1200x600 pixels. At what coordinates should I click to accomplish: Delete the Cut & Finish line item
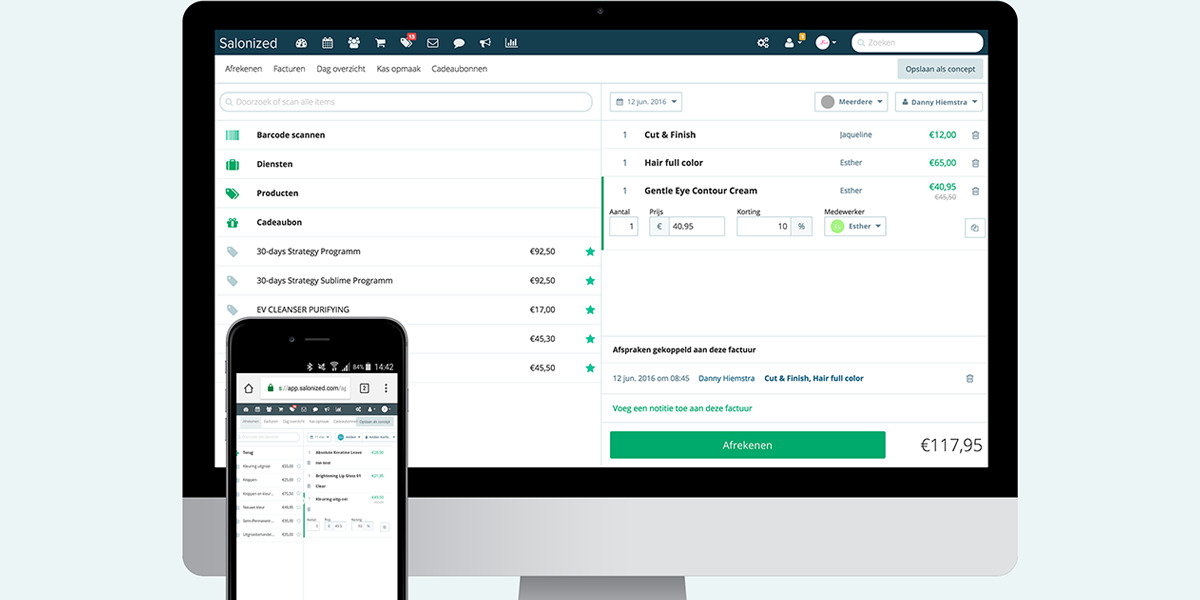[975, 135]
